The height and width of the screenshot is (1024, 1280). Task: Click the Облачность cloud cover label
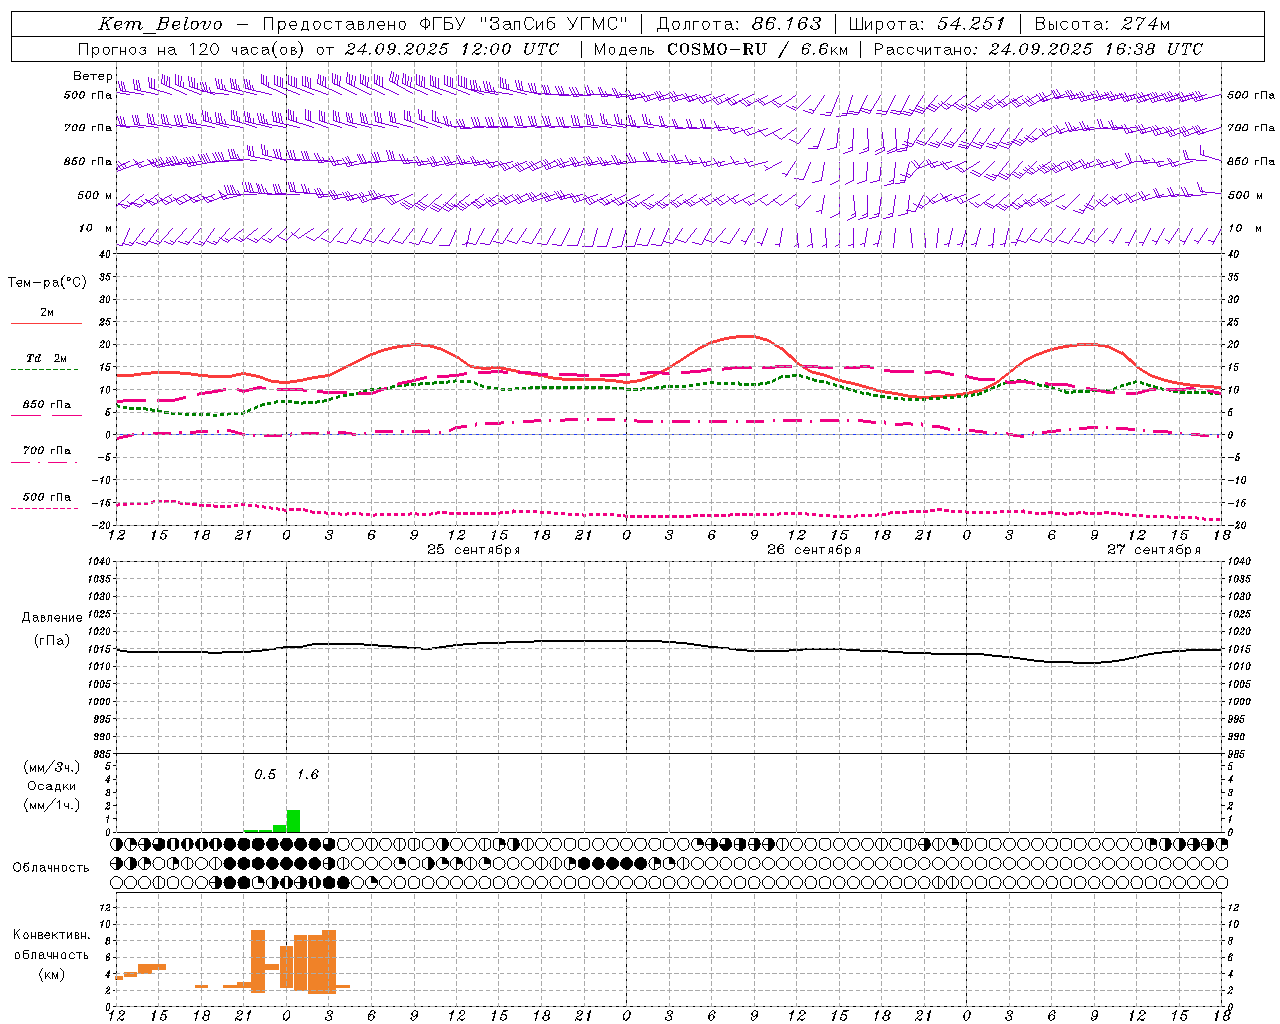[x=51, y=868]
